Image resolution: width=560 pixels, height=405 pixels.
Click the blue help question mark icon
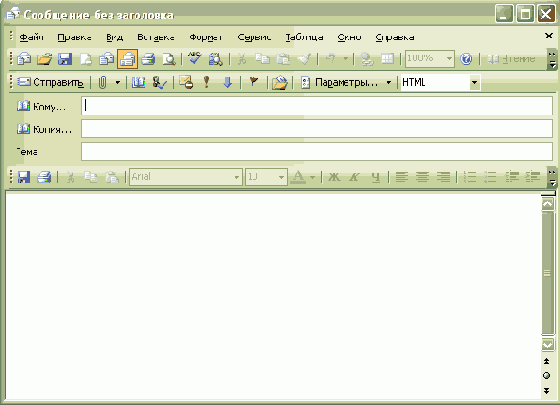(x=466, y=59)
